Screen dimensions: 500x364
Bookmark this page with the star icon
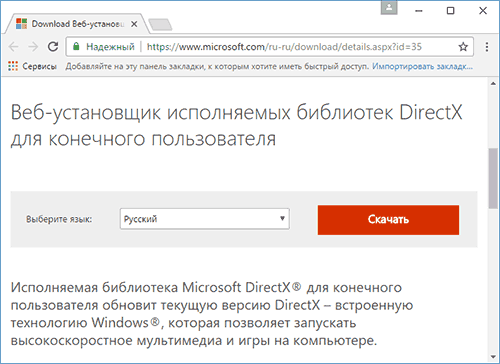[463, 47]
